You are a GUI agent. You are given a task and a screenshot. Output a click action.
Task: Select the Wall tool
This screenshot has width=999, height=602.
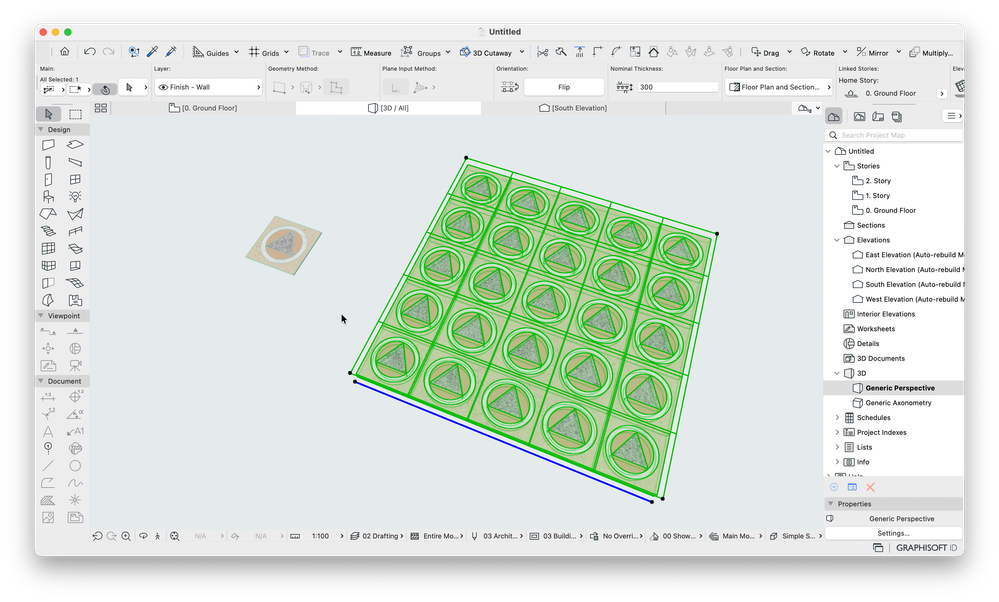(48, 145)
